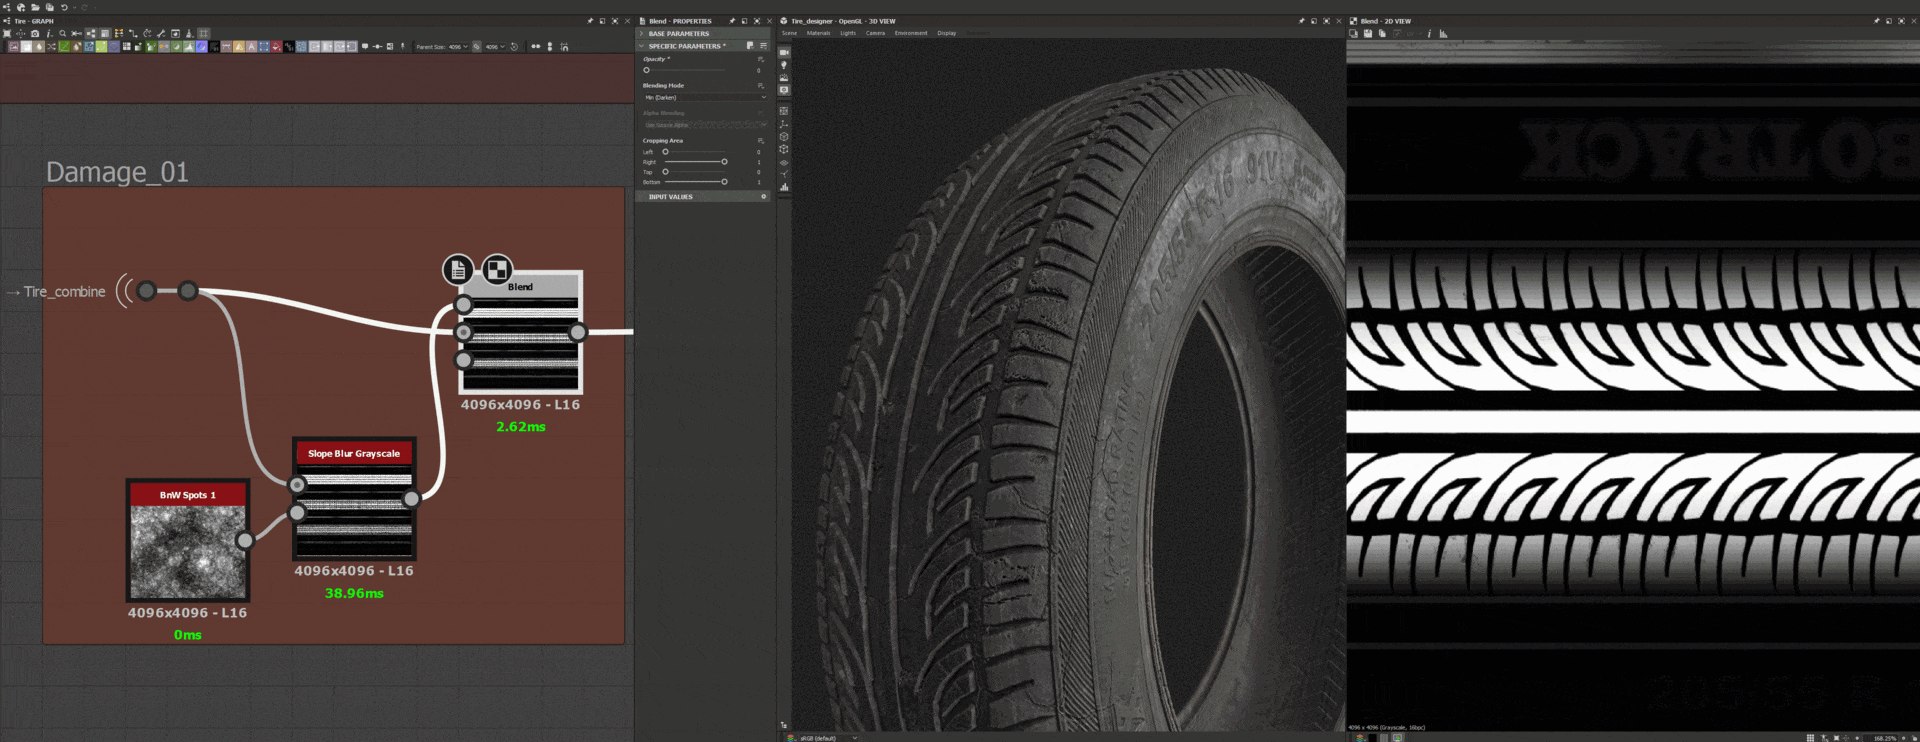Click the checker badge above Blend node
The image size is (1920, 742).
(497, 269)
